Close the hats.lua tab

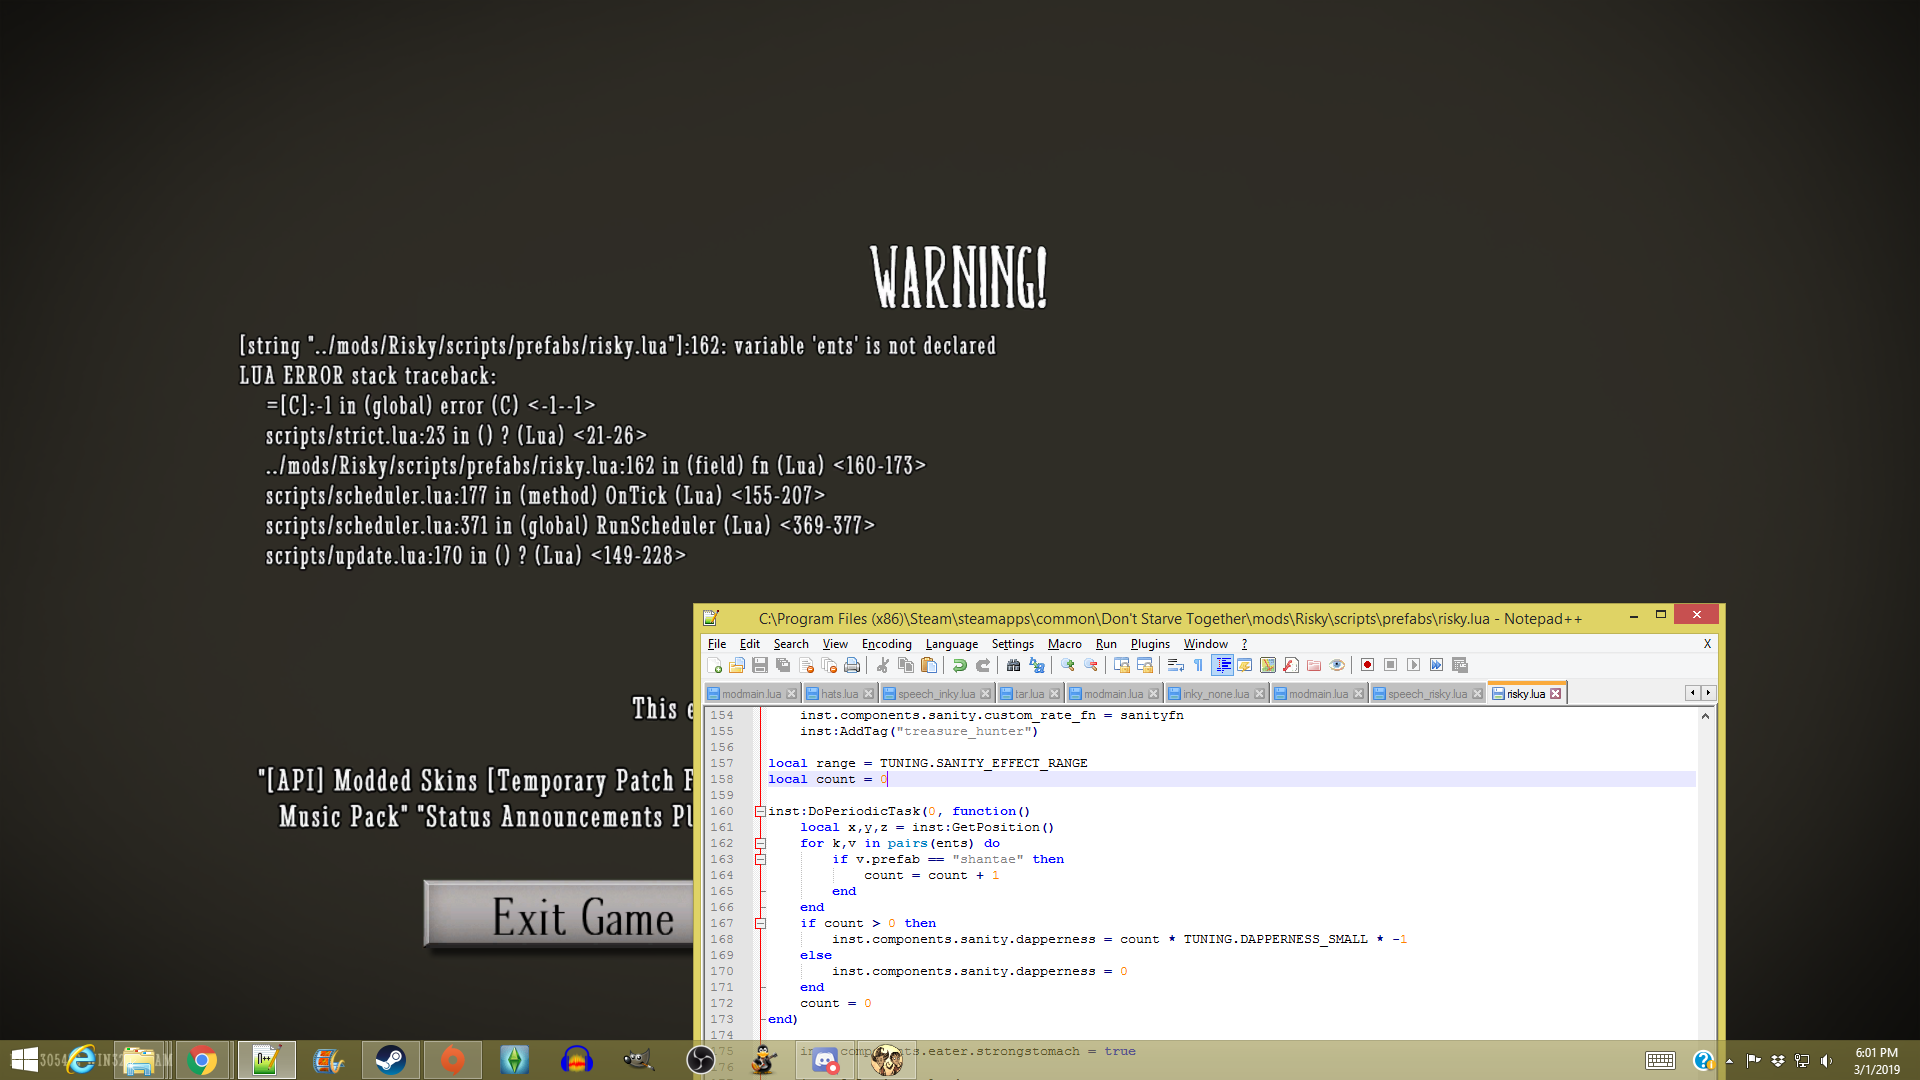click(868, 694)
